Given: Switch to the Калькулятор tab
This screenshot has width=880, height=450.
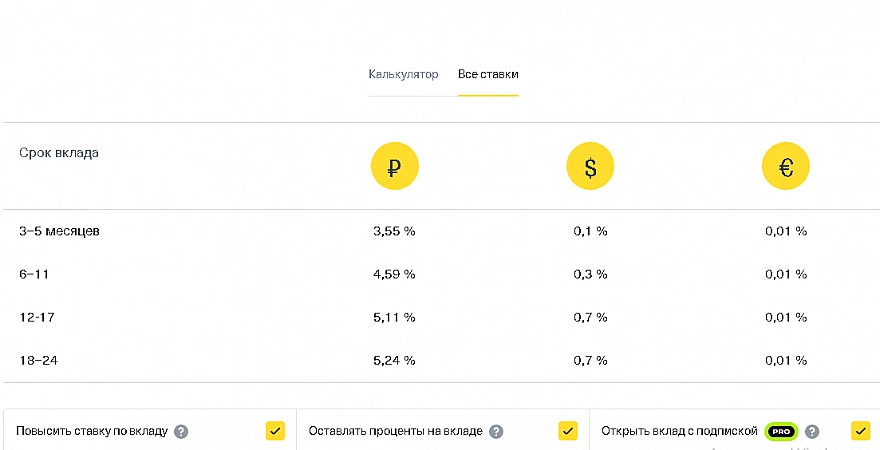Looking at the screenshot, I should tap(403, 75).
